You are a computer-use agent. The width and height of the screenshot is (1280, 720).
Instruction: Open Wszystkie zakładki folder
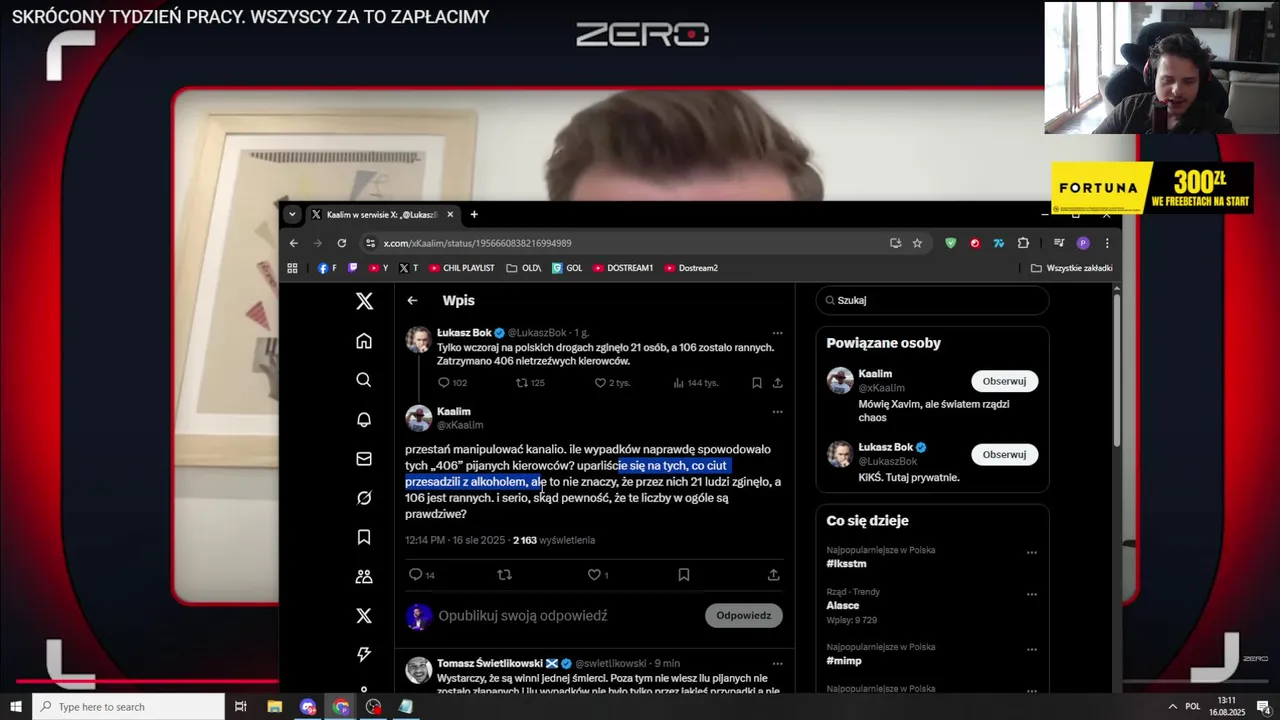(1071, 268)
